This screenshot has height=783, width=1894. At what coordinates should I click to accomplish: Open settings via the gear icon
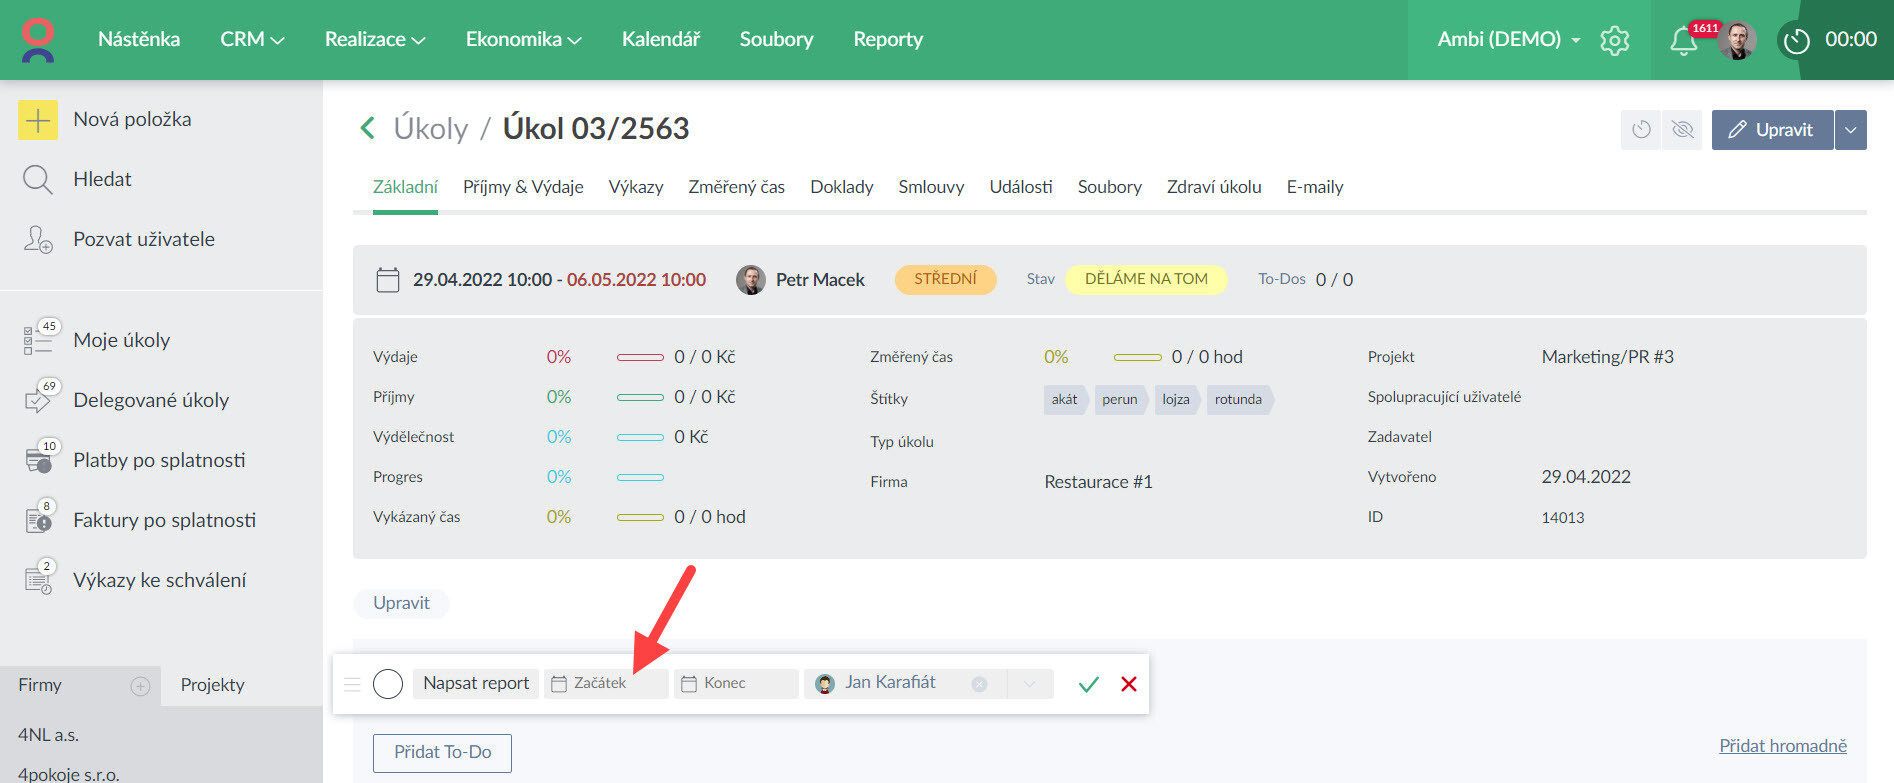click(x=1614, y=41)
